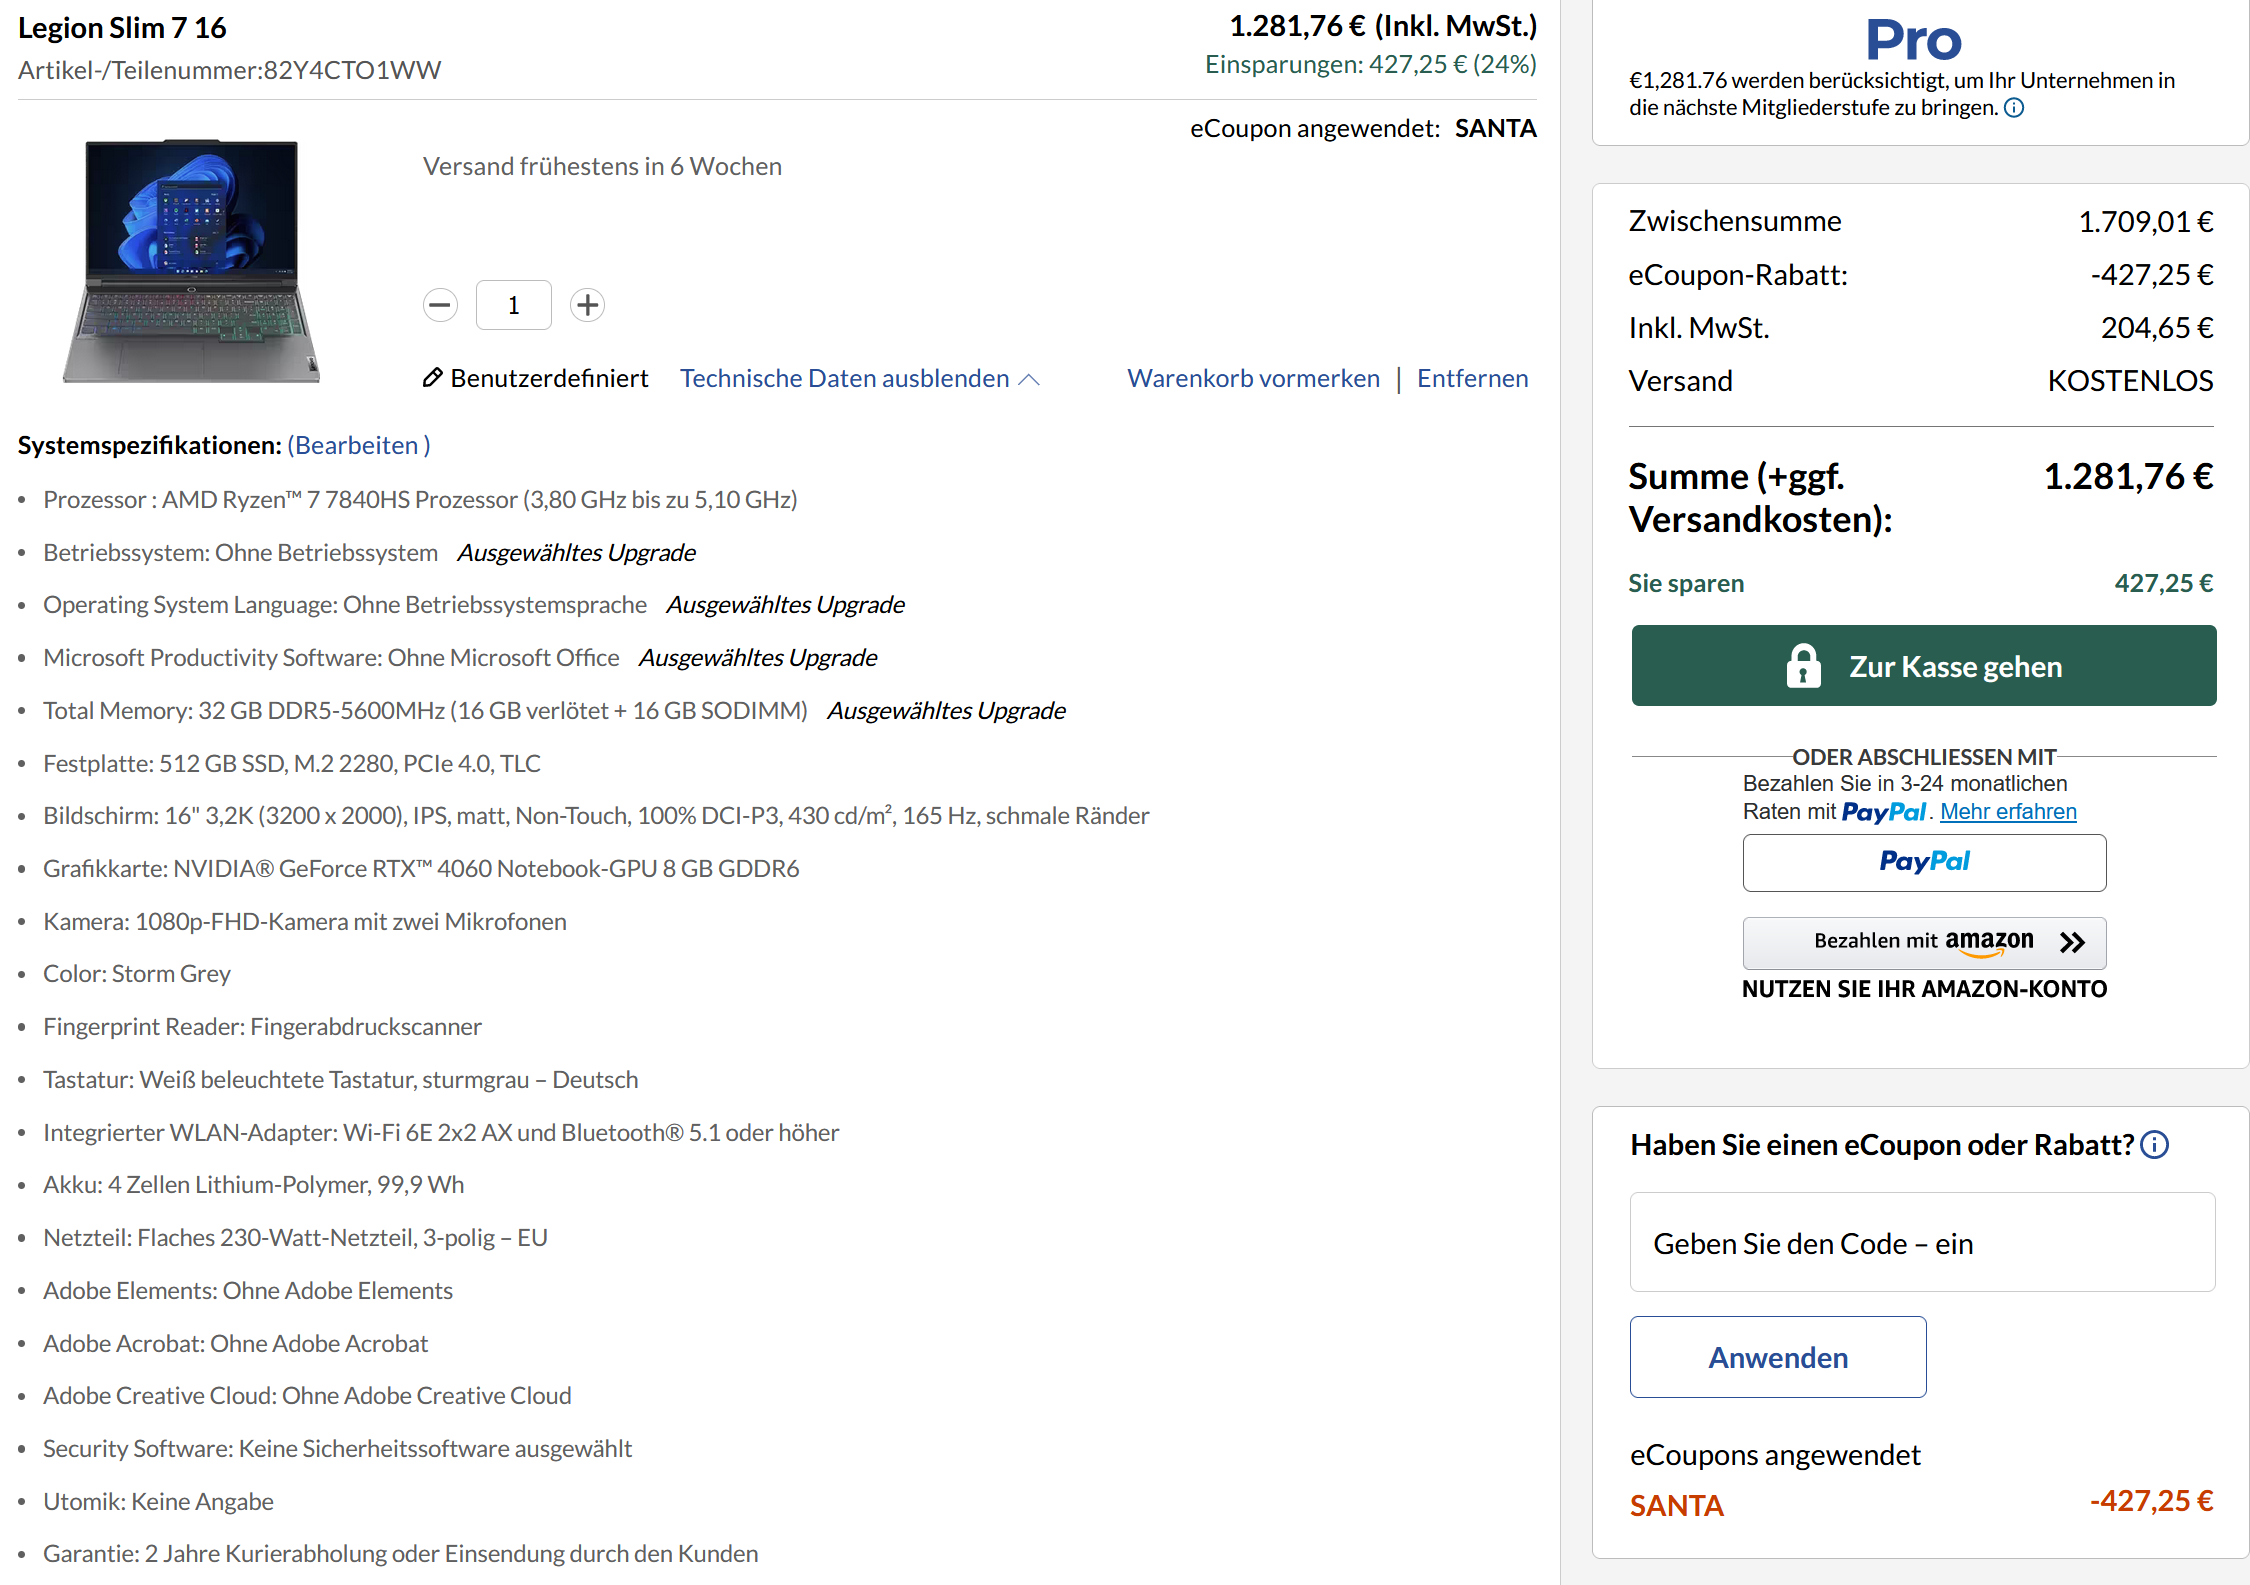Viewport: 2250px width, 1585px height.
Task: Click the Versand KOSTENLOS value
Action: coord(2130,381)
